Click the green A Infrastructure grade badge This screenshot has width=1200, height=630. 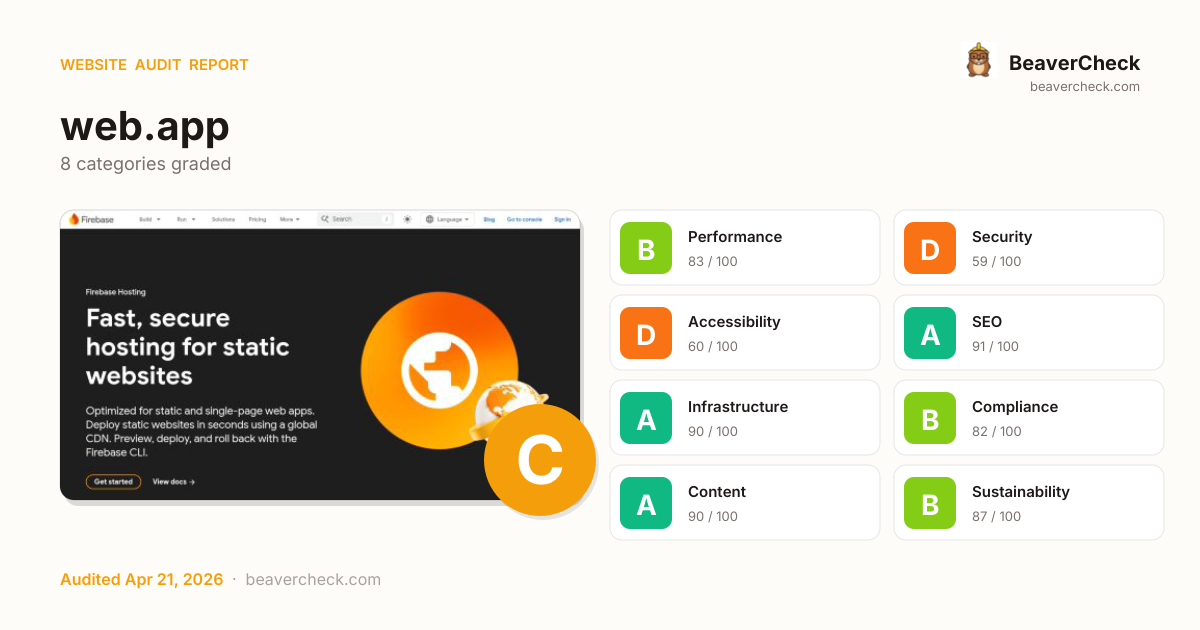(646, 418)
